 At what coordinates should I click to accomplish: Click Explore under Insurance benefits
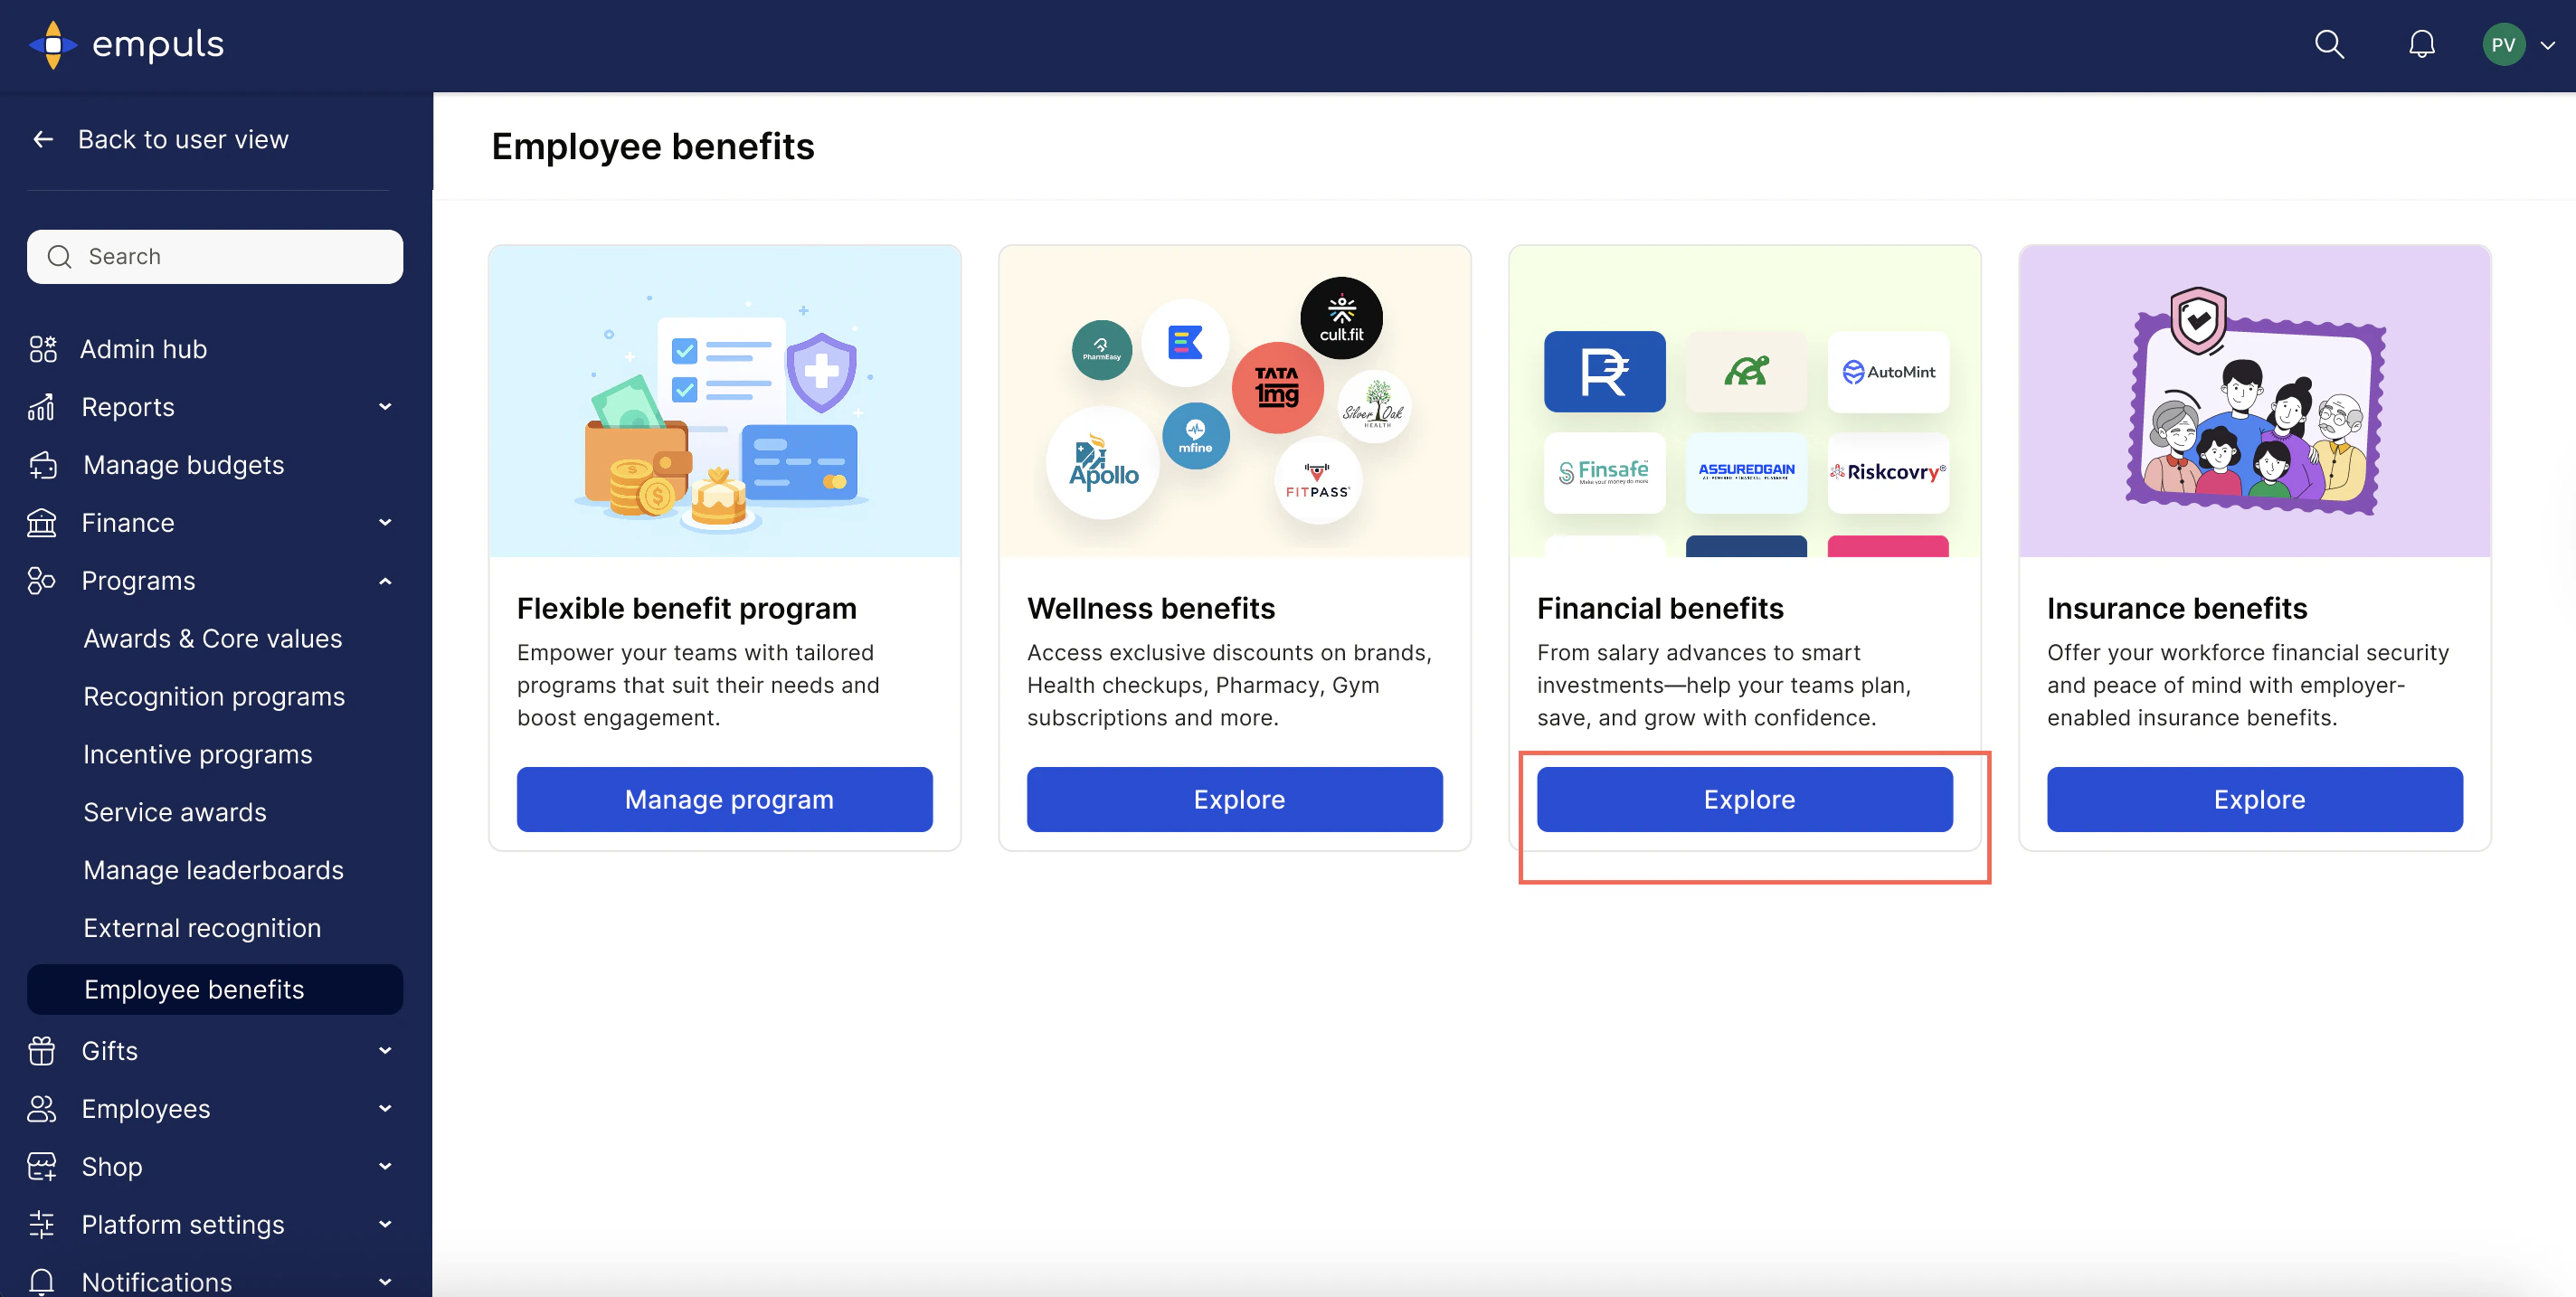click(x=2255, y=800)
